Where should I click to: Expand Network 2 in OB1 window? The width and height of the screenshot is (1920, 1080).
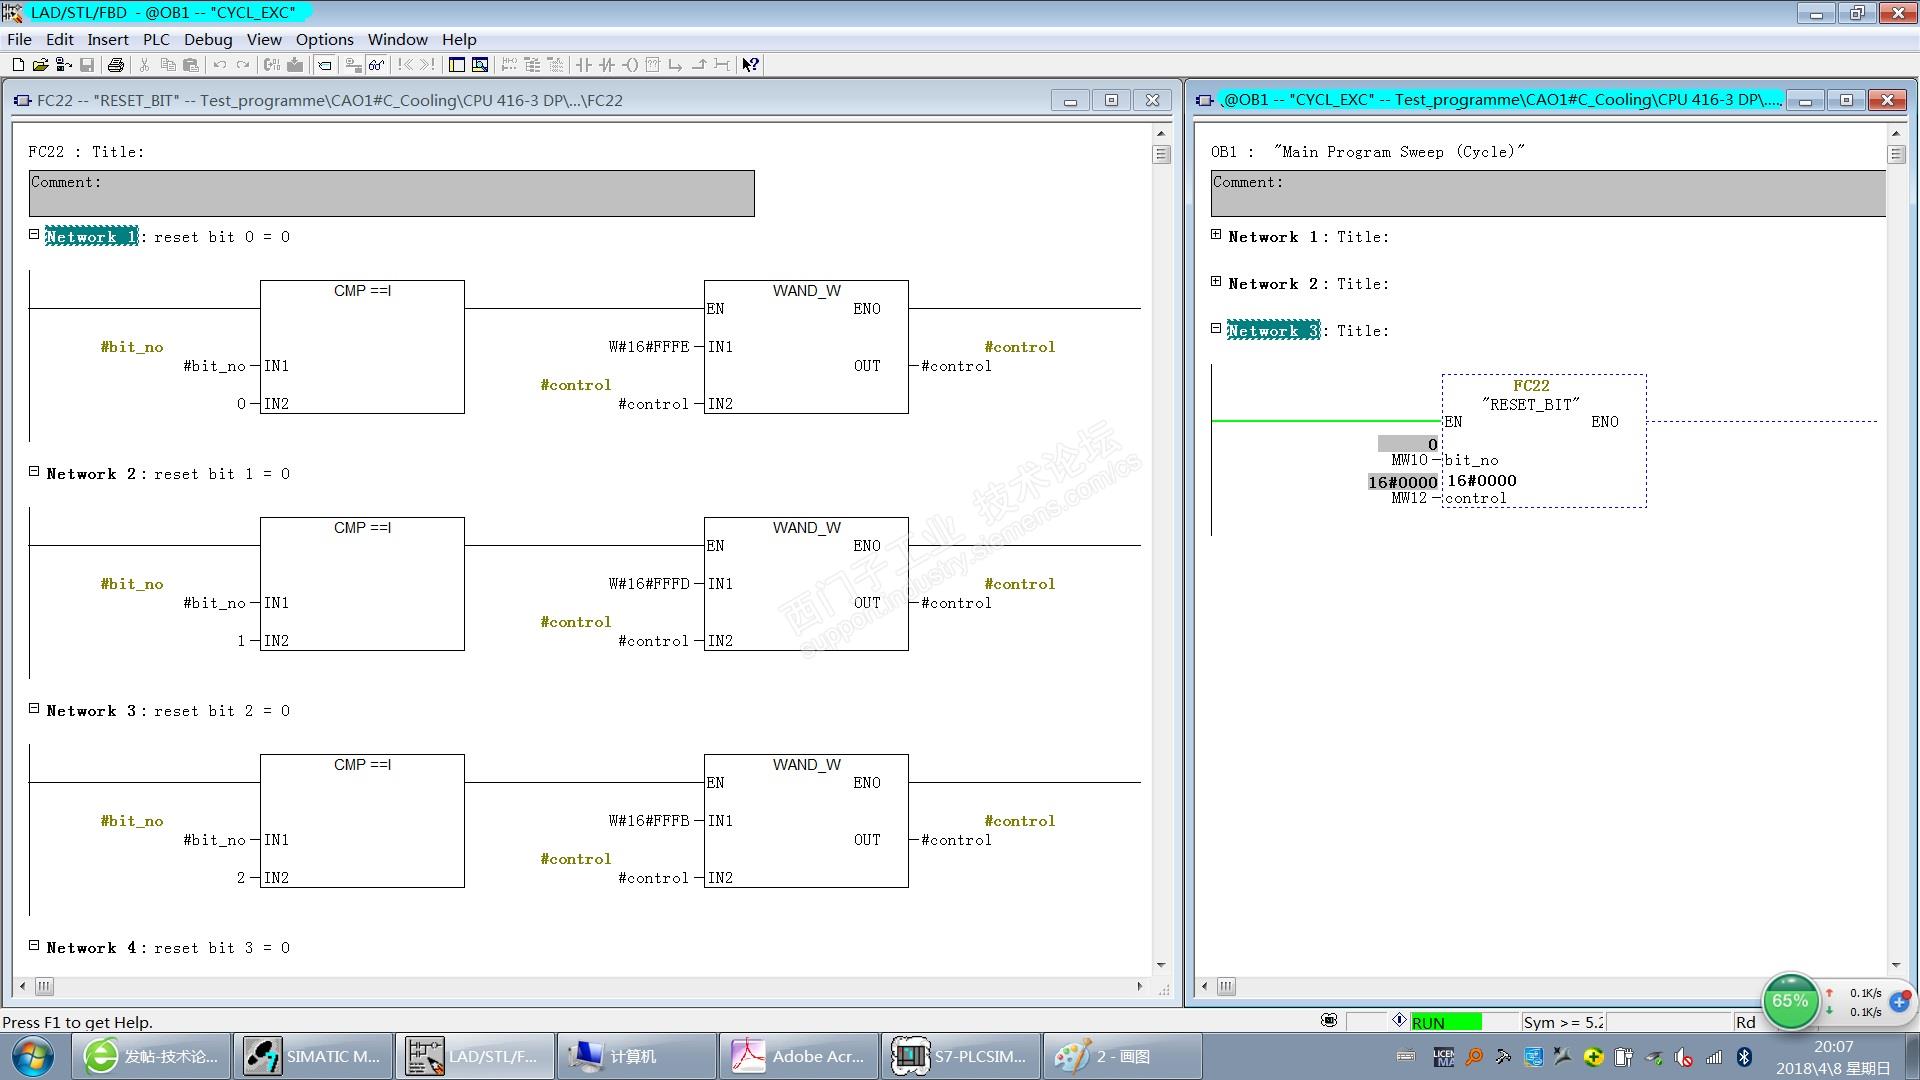click(x=1216, y=282)
